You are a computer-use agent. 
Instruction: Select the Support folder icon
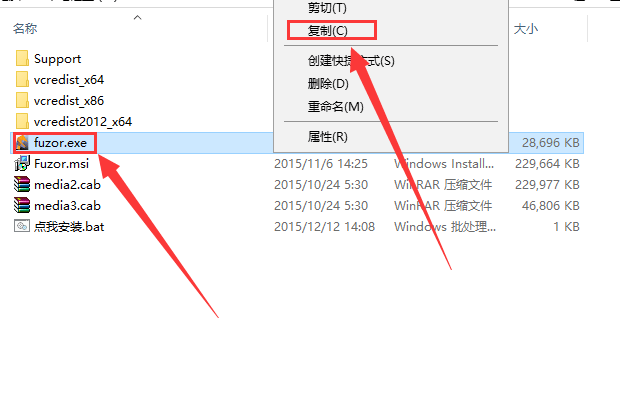[22, 59]
